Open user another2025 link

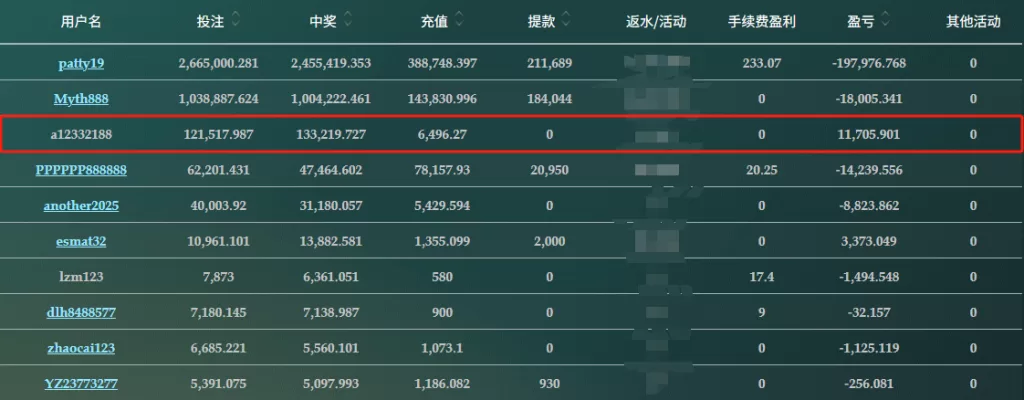[81, 206]
